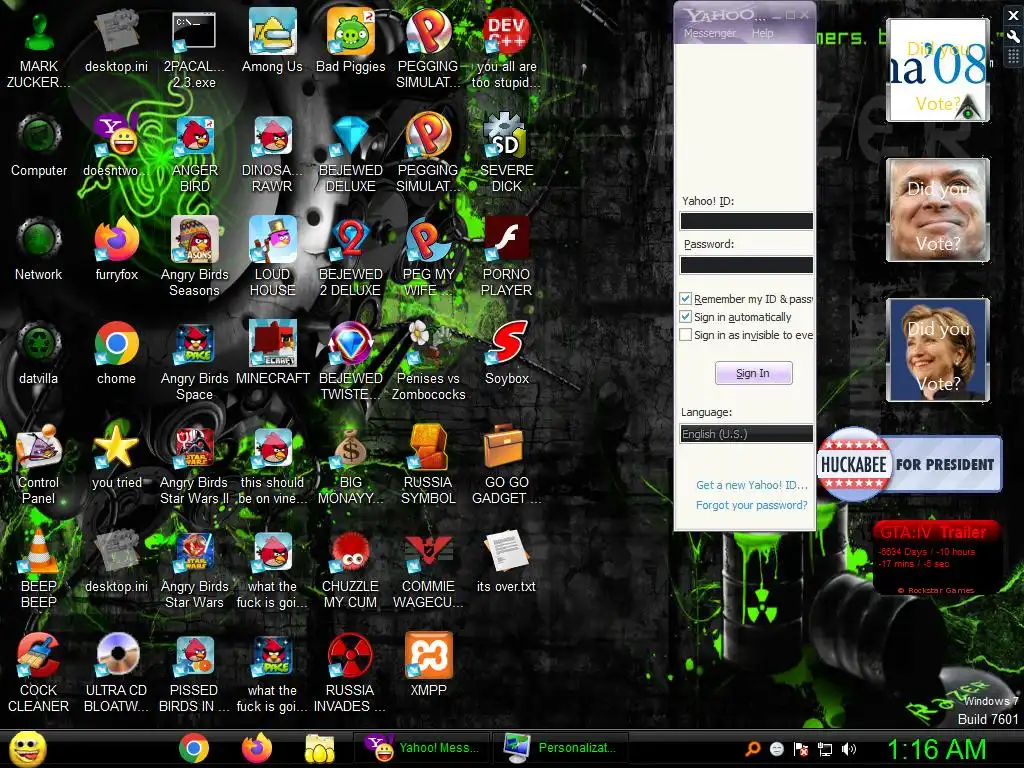The height and width of the screenshot is (768, 1024).
Task: Select the 'you tried' star icon
Action: coord(116,457)
